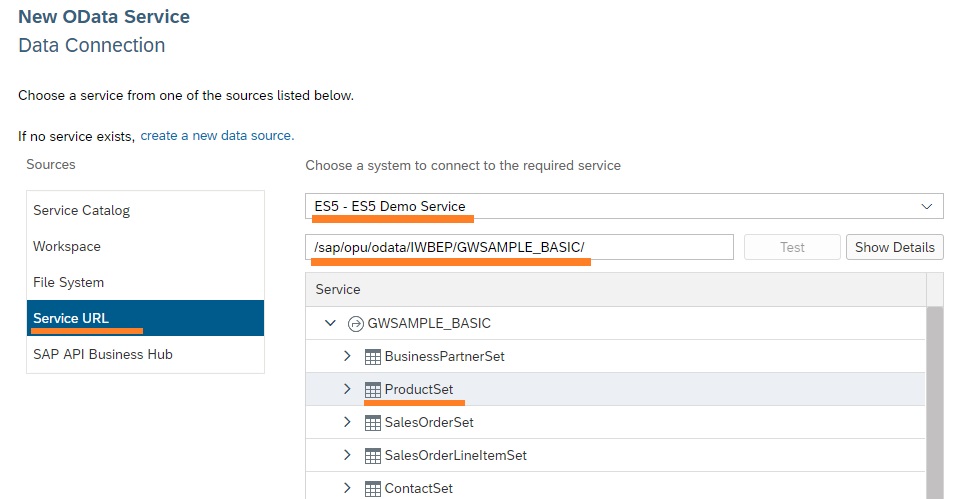
Task: Click the Show Details button
Action: (x=894, y=247)
